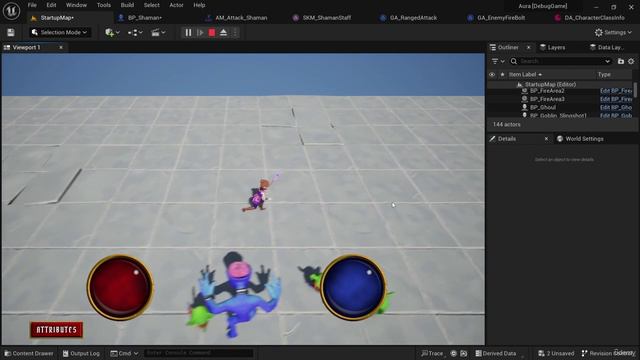The height and width of the screenshot is (360, 640).
Task: Click the Attributes button in the game HUD
Action: (56, 330)
